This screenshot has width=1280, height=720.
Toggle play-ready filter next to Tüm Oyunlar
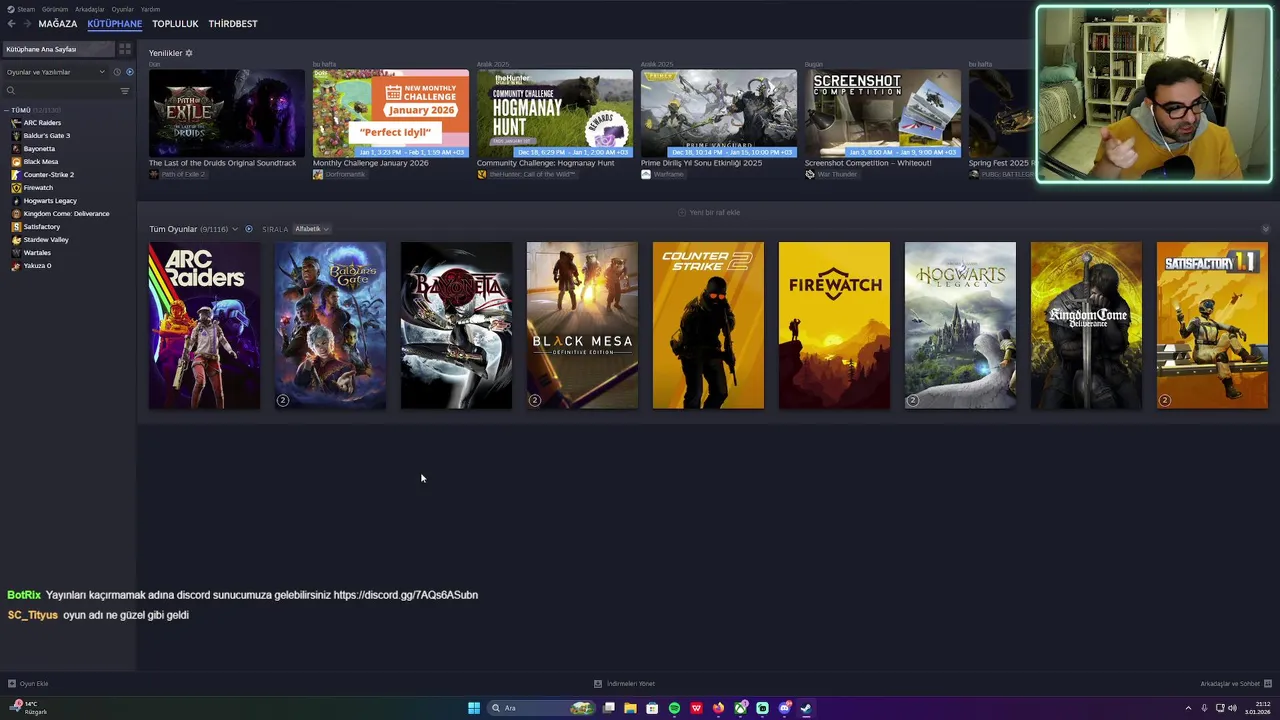[x=249, y=229]
